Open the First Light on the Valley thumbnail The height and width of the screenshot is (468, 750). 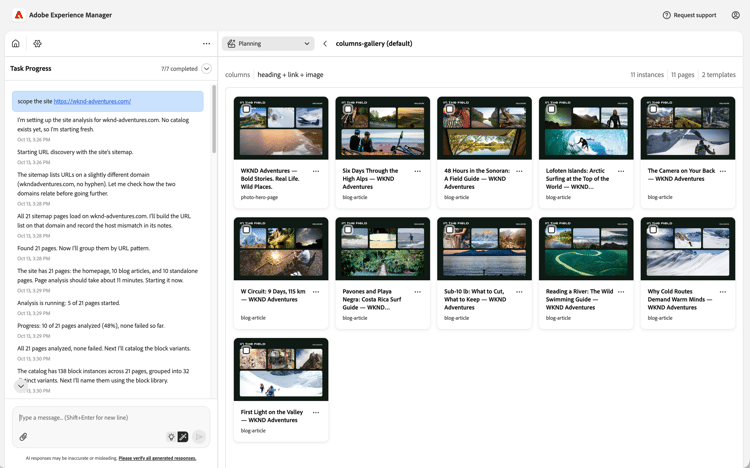tap(281, 369)
